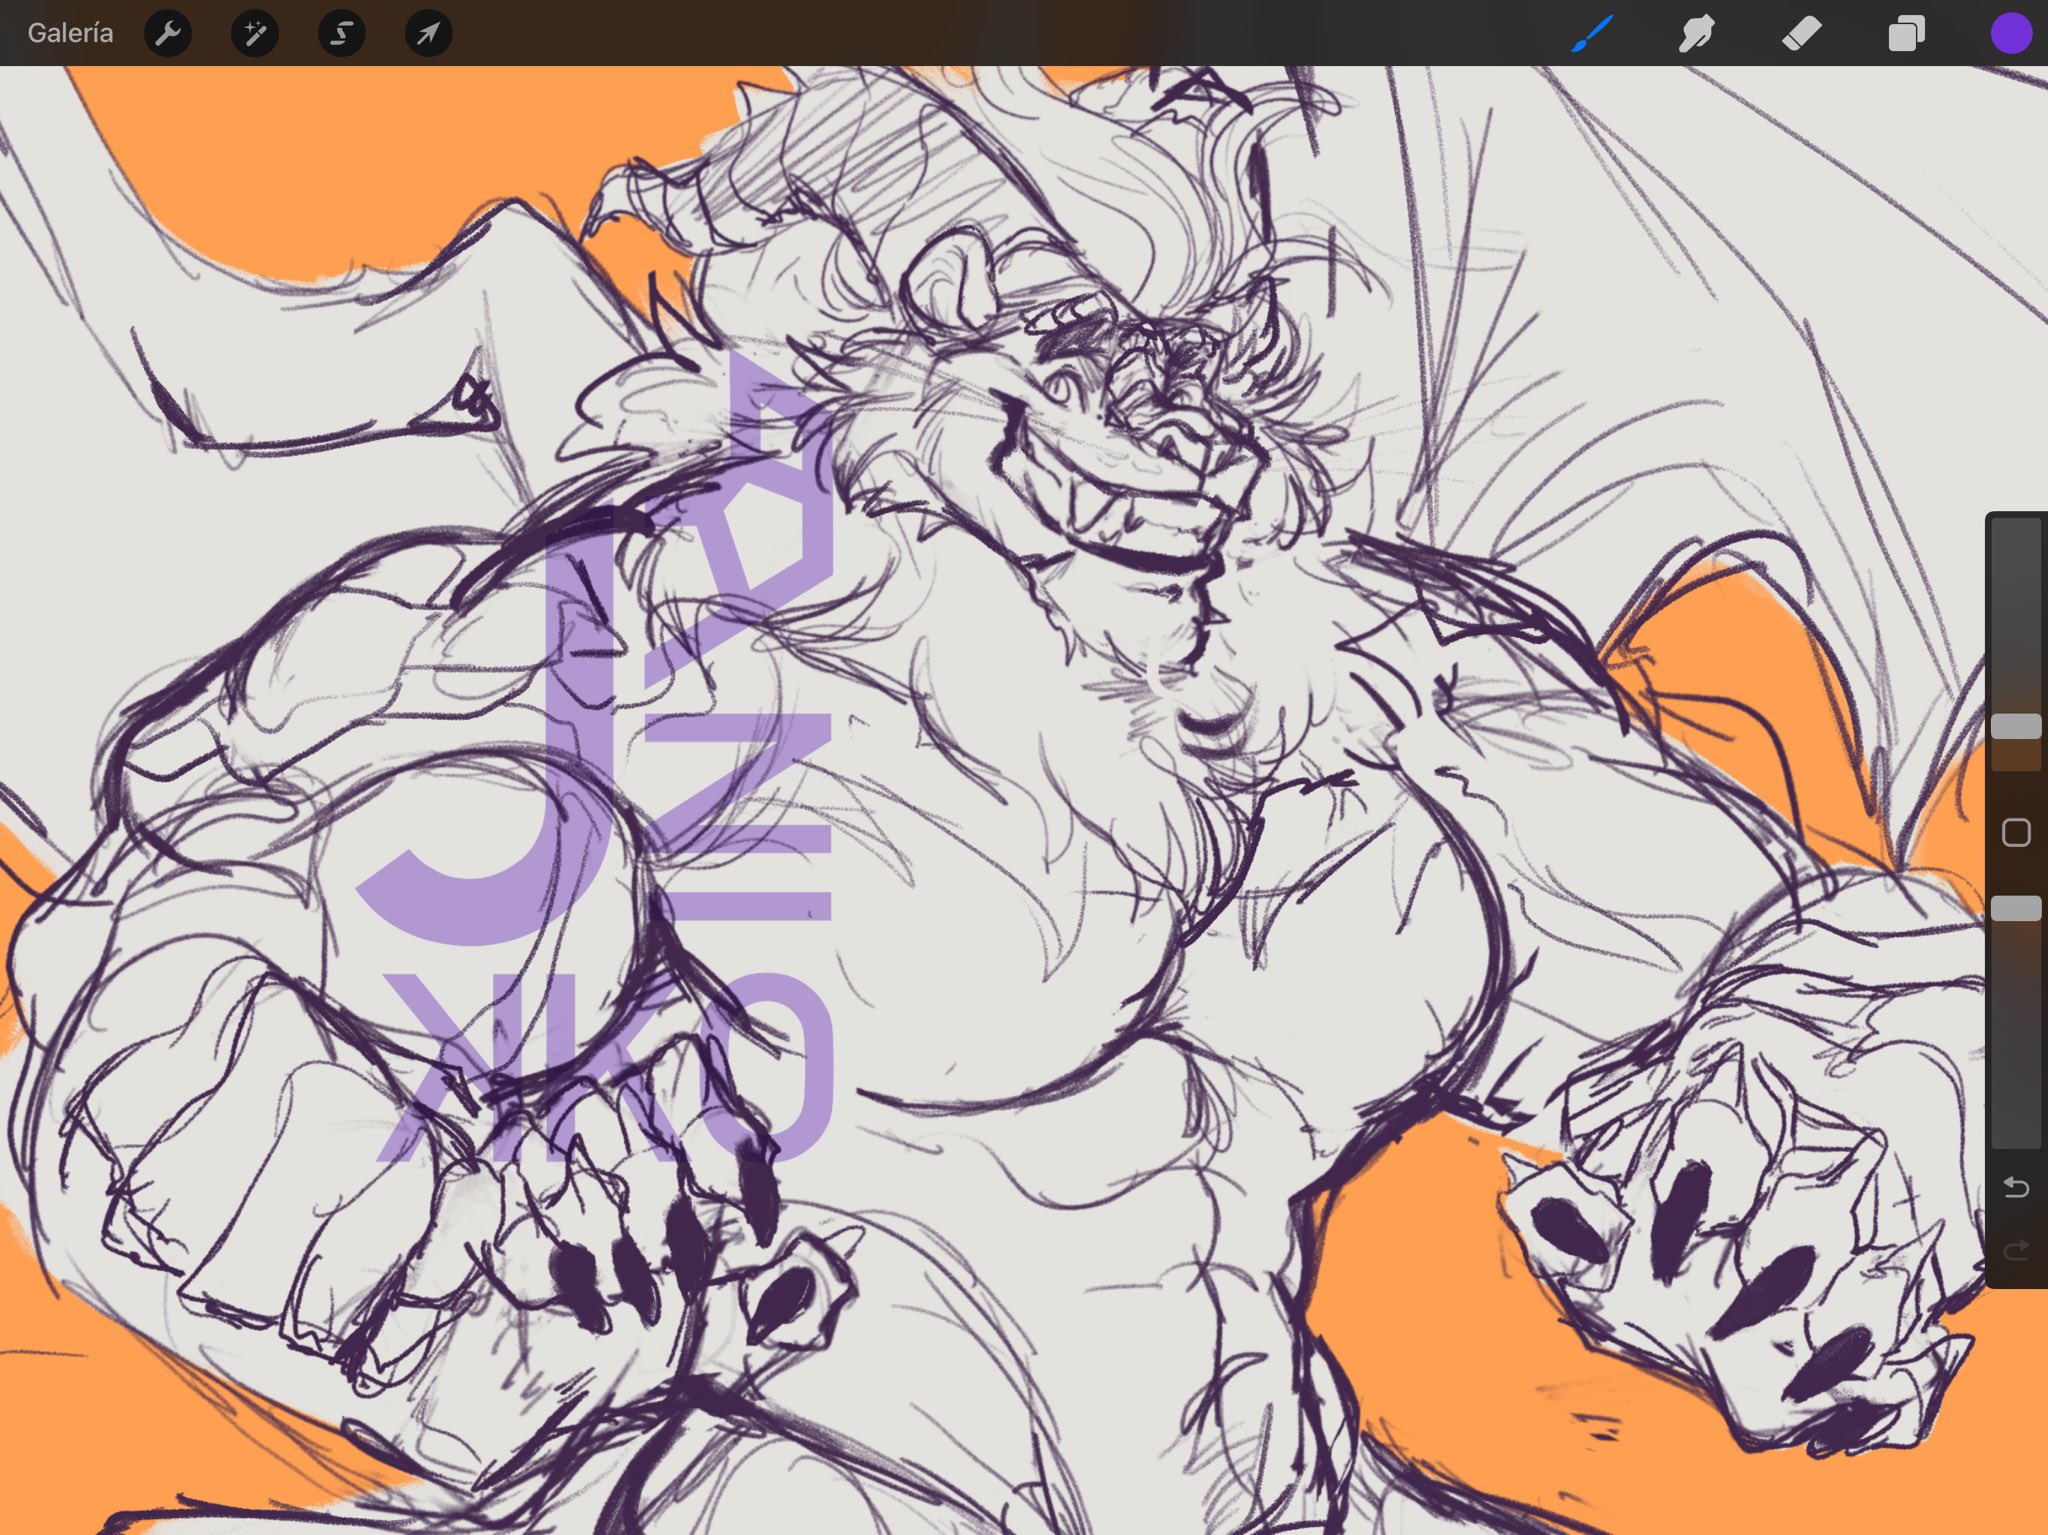
Task: Open the Layers panel
Action: pos(1907,34)
